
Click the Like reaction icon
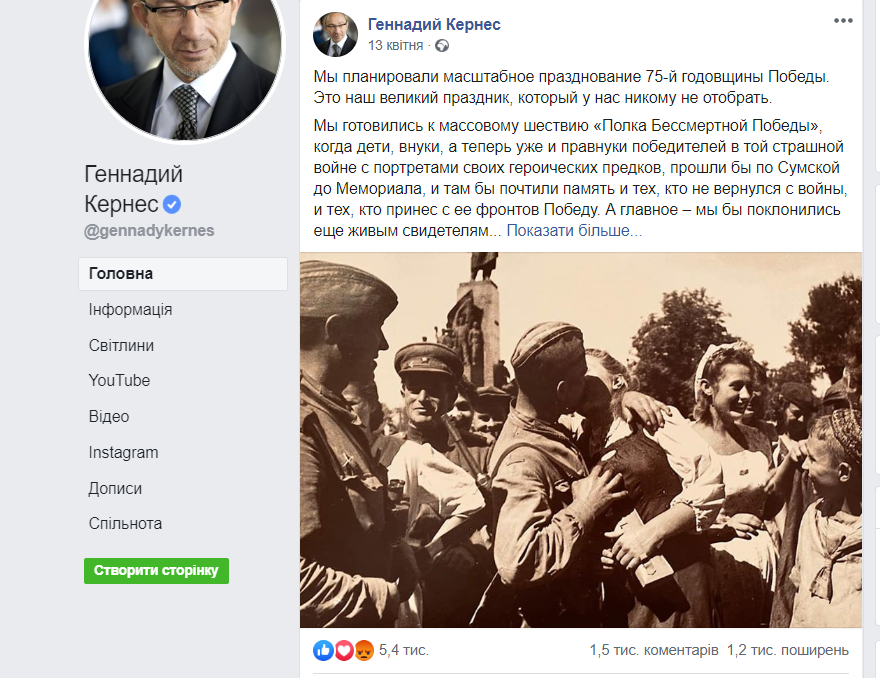tap(323, 650)
